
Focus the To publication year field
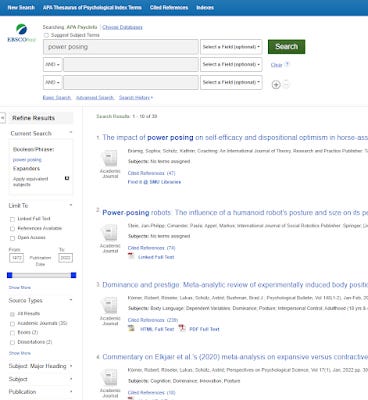pyautogui.click(x=65, y=258)
